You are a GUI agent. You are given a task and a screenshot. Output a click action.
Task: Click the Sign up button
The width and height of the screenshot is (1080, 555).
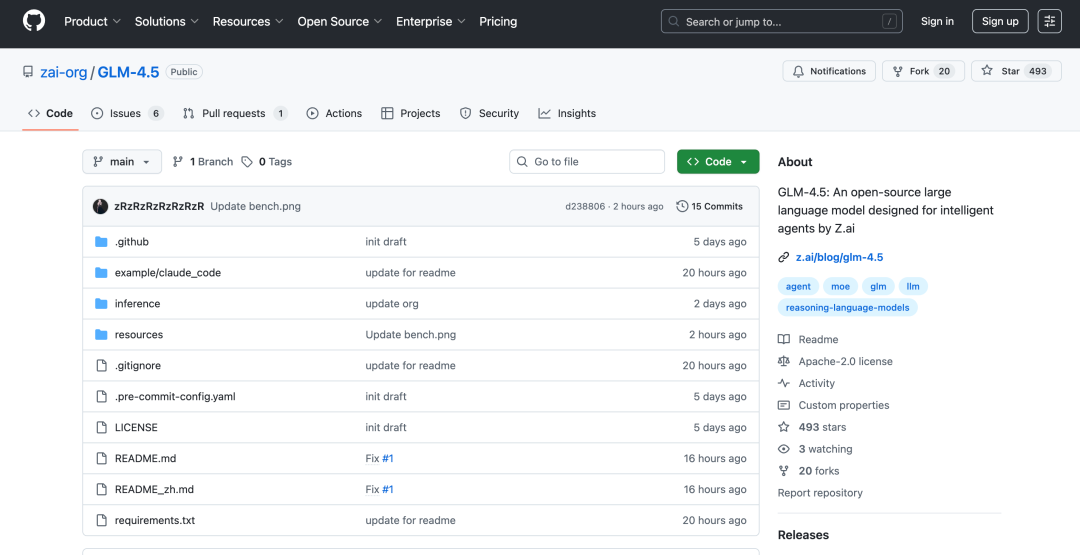999,21
